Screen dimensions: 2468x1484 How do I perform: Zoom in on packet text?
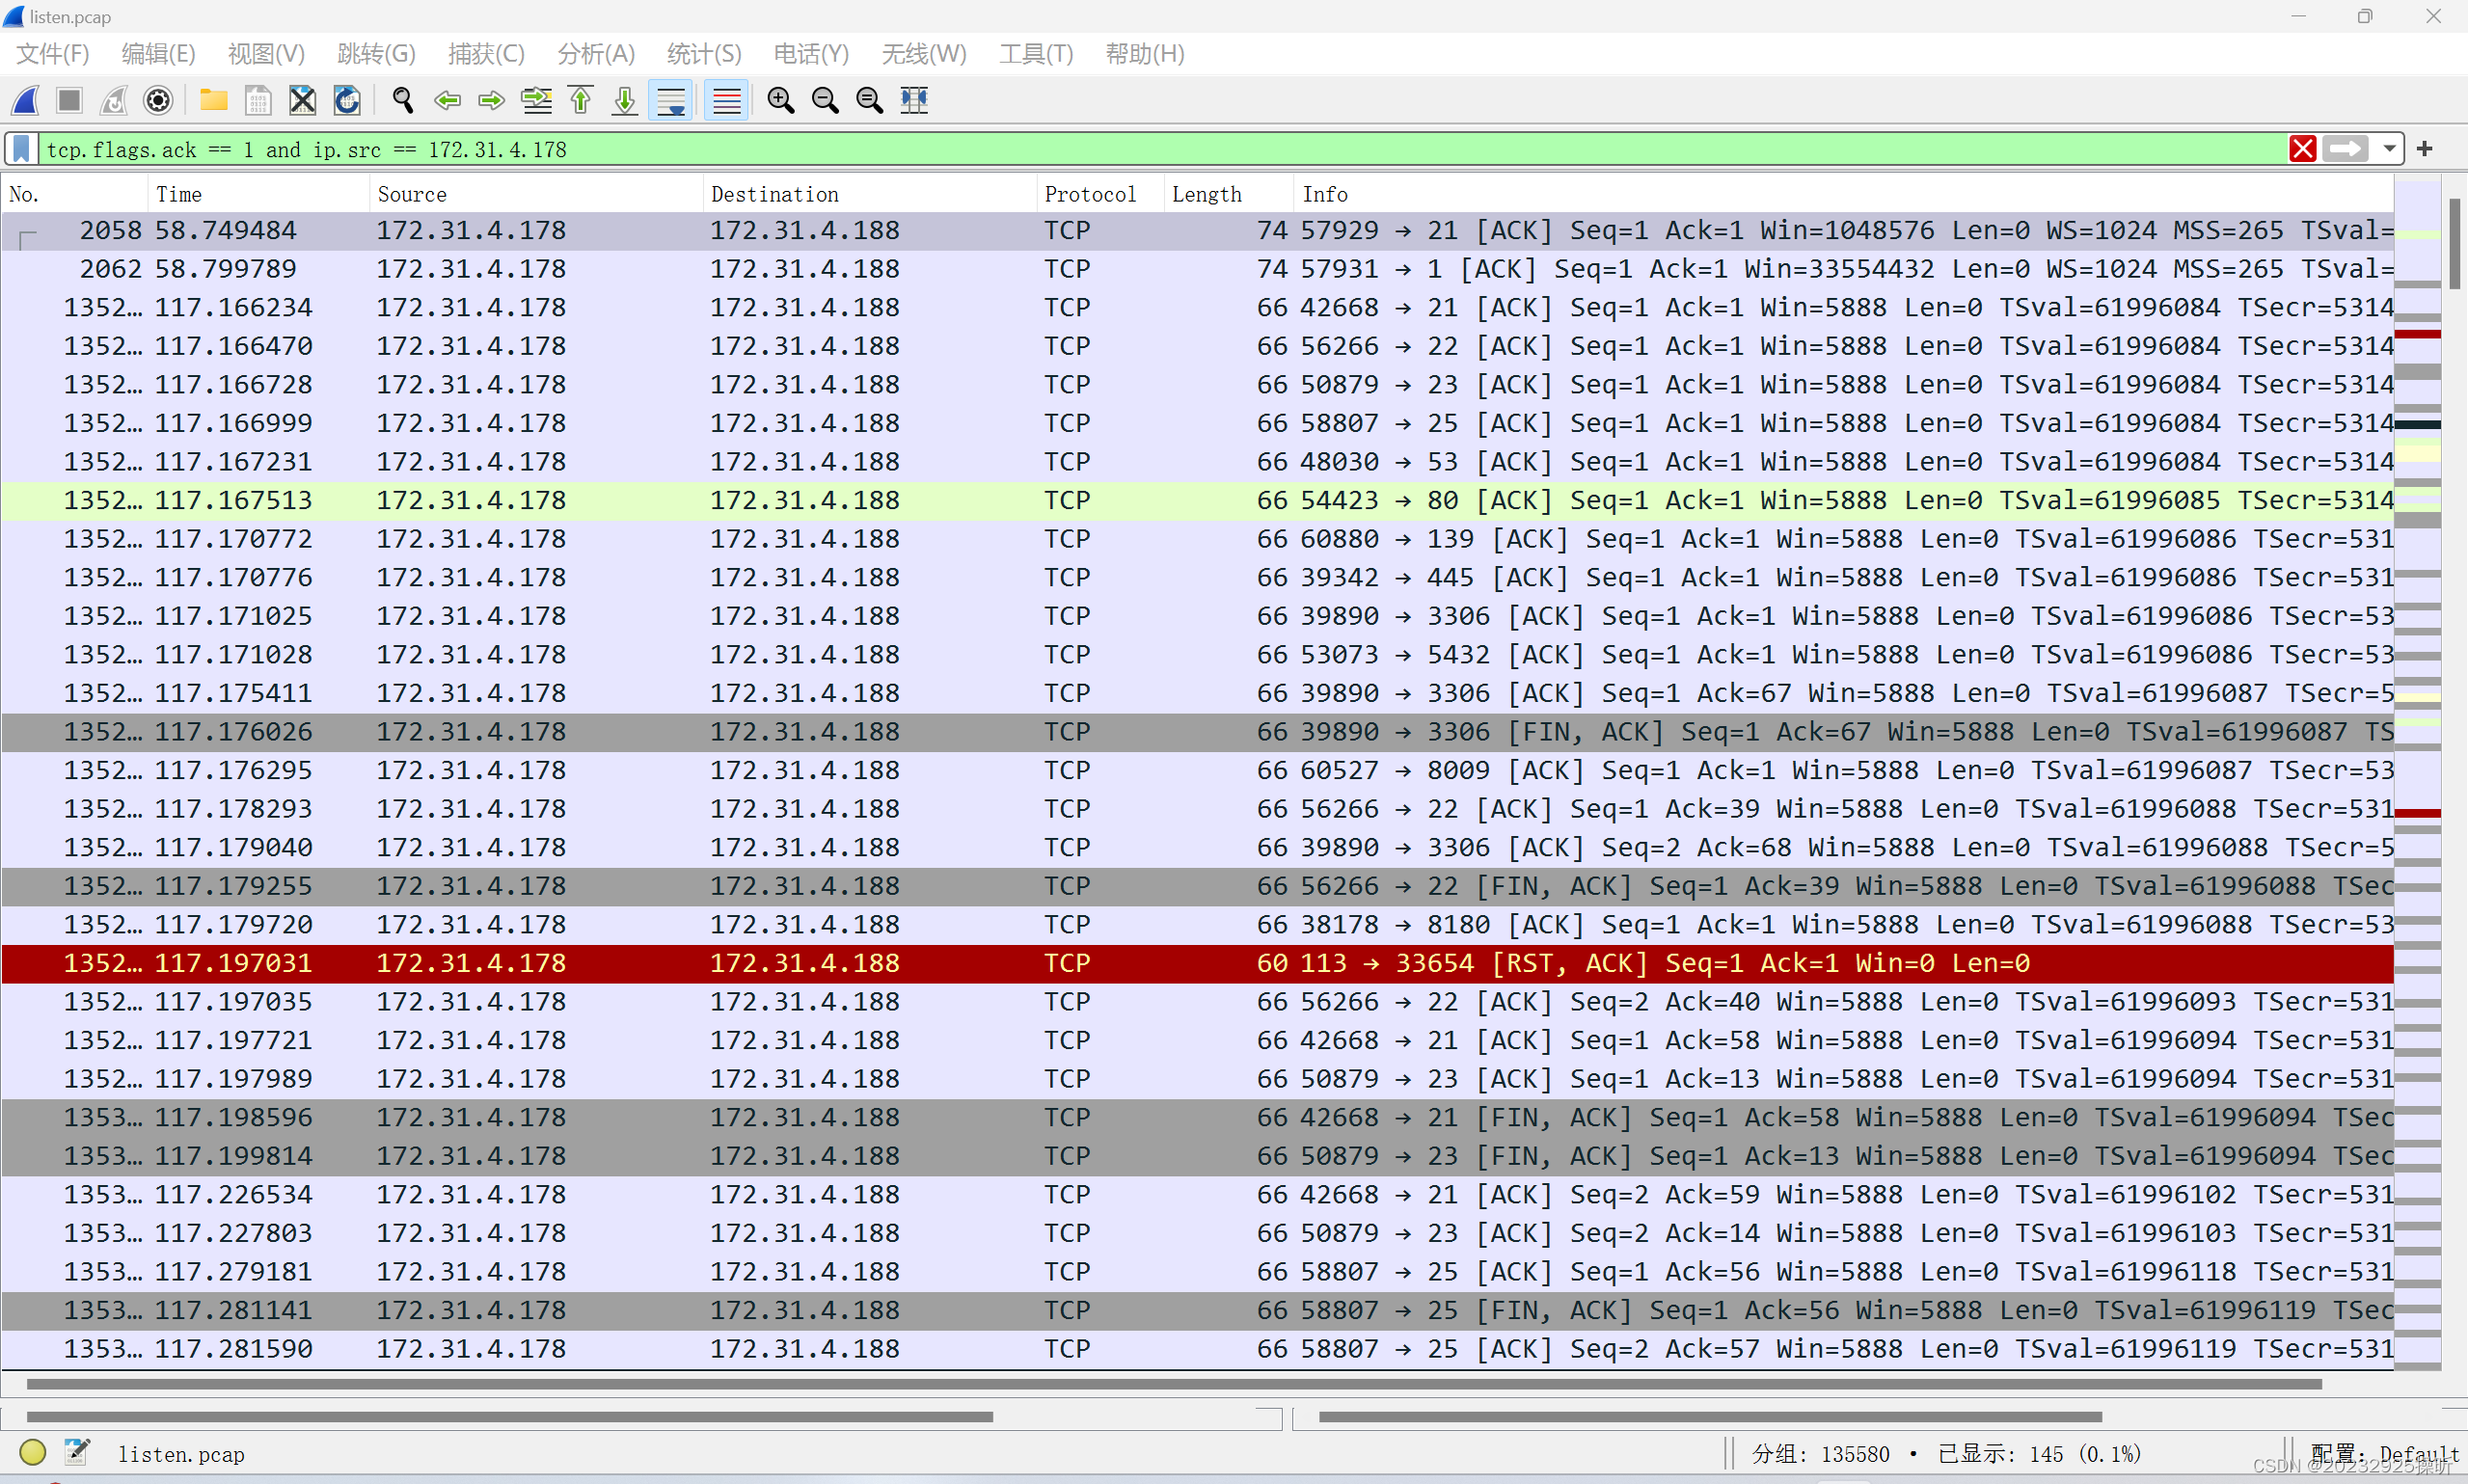tap(781, 100)
